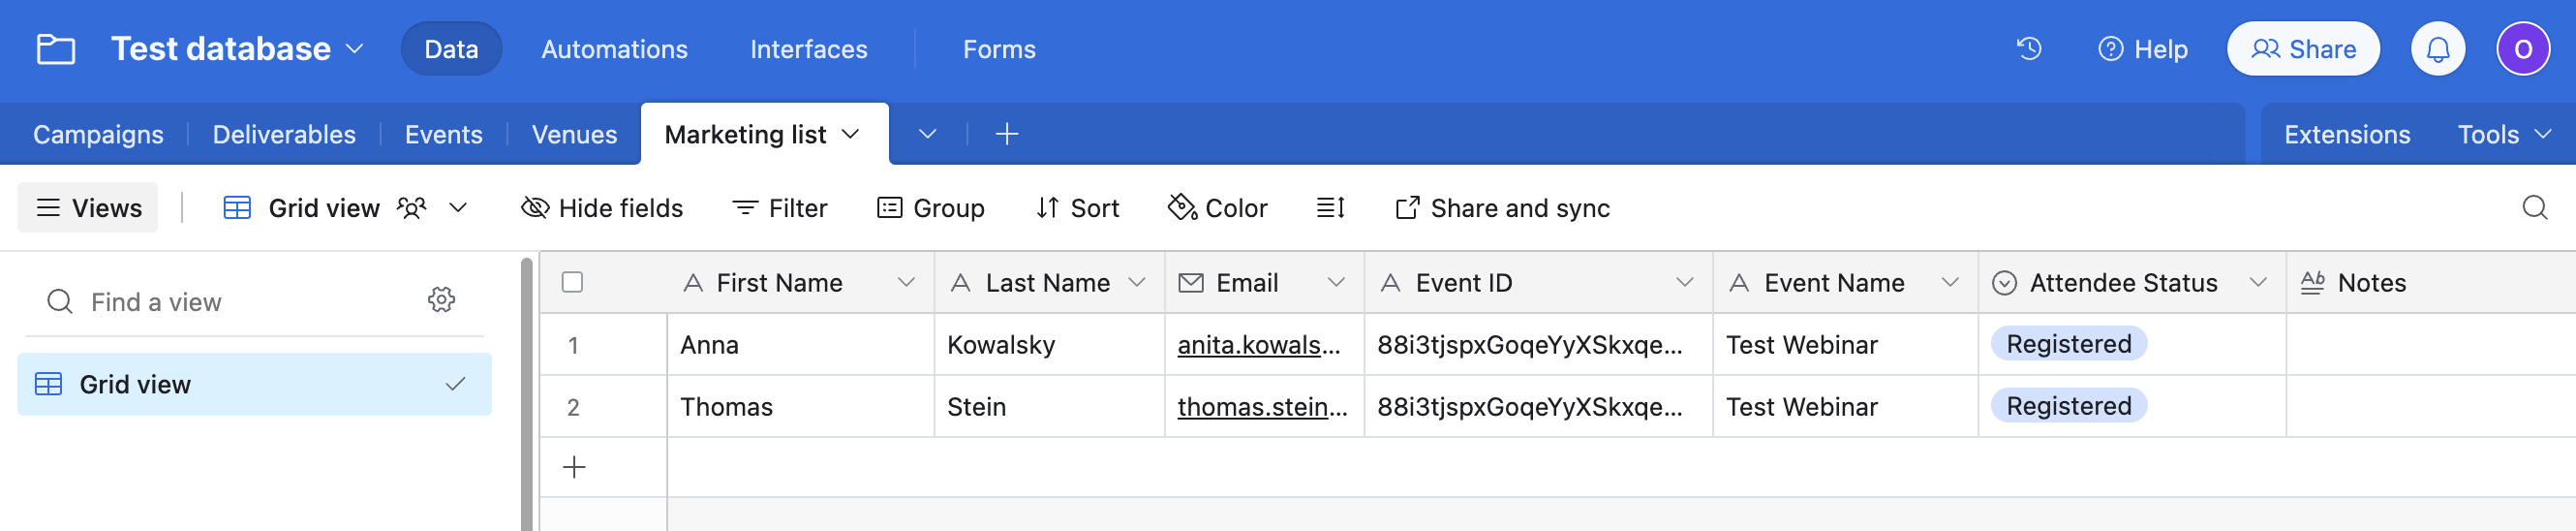Click Registered status in Thomas's row
The height and width of the screenshot is (531, 2576).
click(x=2068, y=406)
